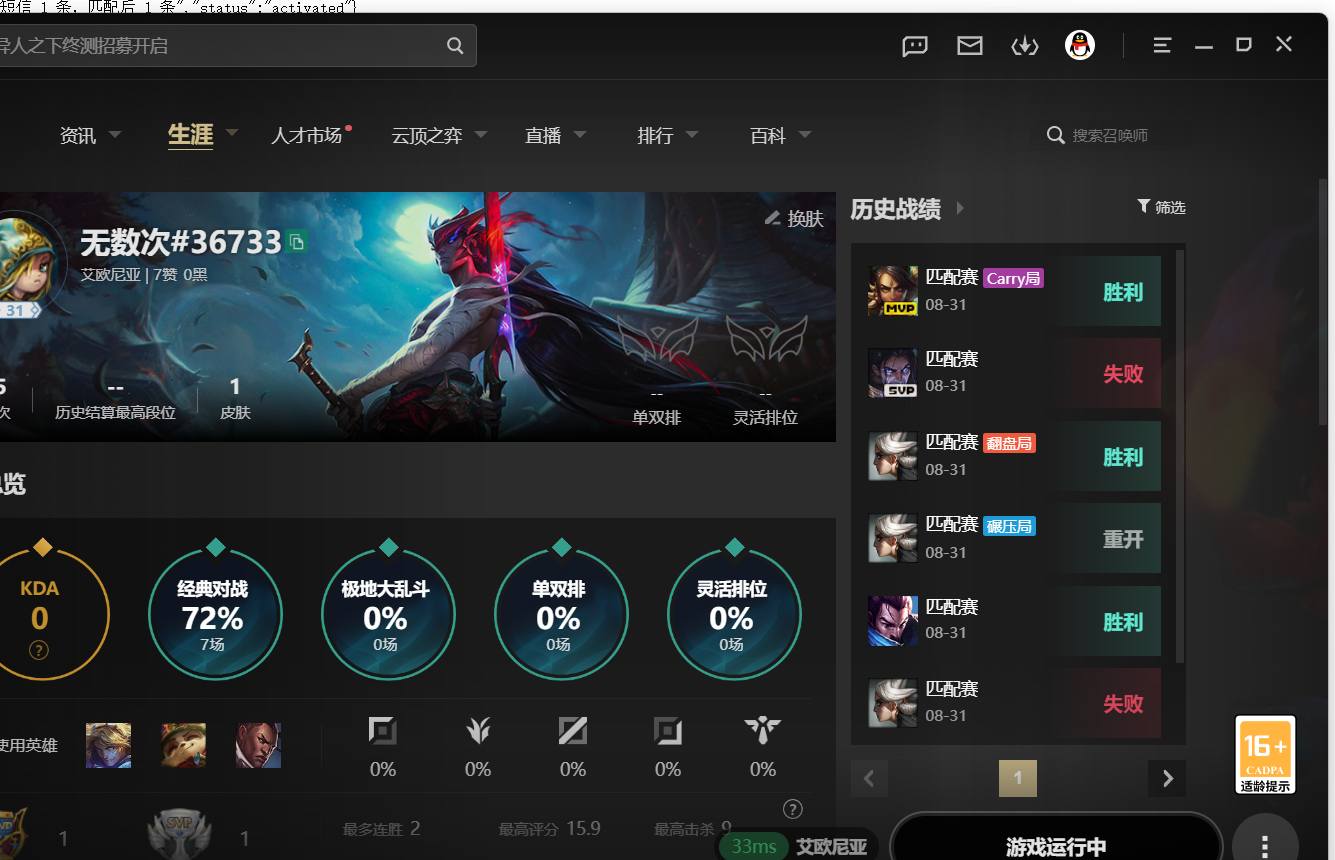This screenshot has height=860, width=1335.
Task: Go to next match history page
Action: point(1167,778)
